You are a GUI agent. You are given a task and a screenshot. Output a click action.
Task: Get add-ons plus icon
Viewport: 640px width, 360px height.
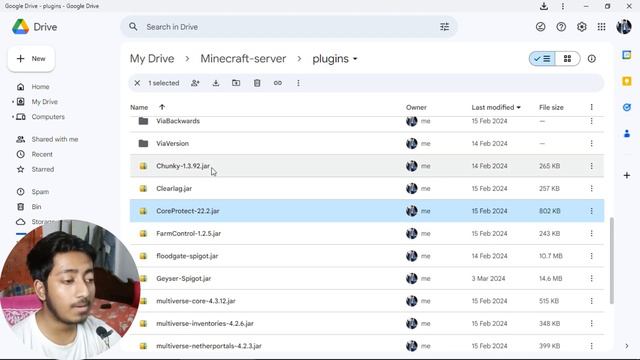tap(627, 176)
